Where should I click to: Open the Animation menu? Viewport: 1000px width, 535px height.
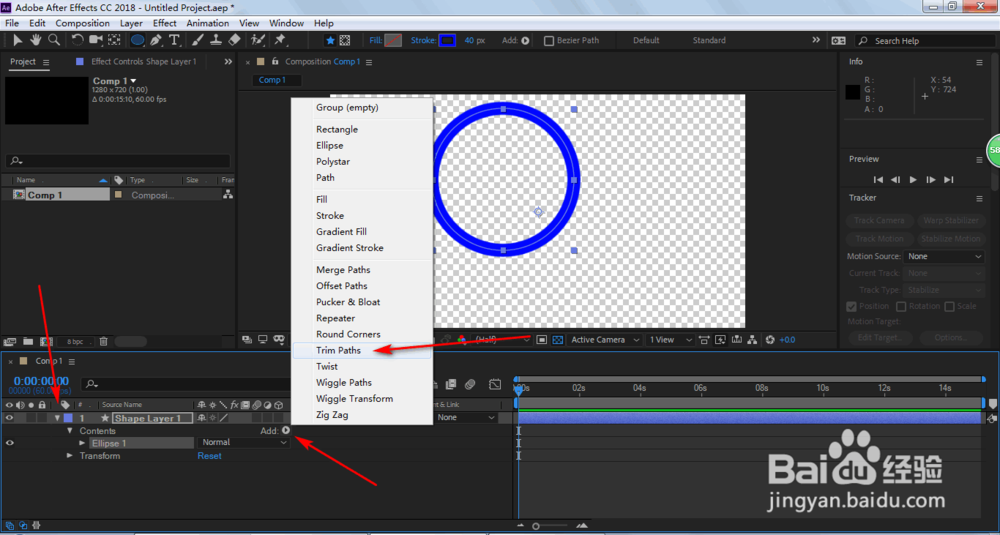[207, 23]
